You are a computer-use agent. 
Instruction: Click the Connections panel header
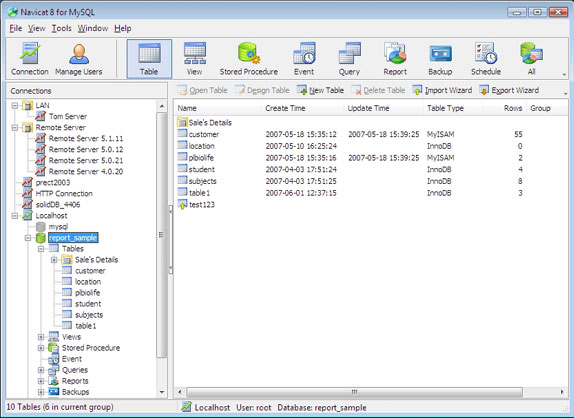click(86, 91)
